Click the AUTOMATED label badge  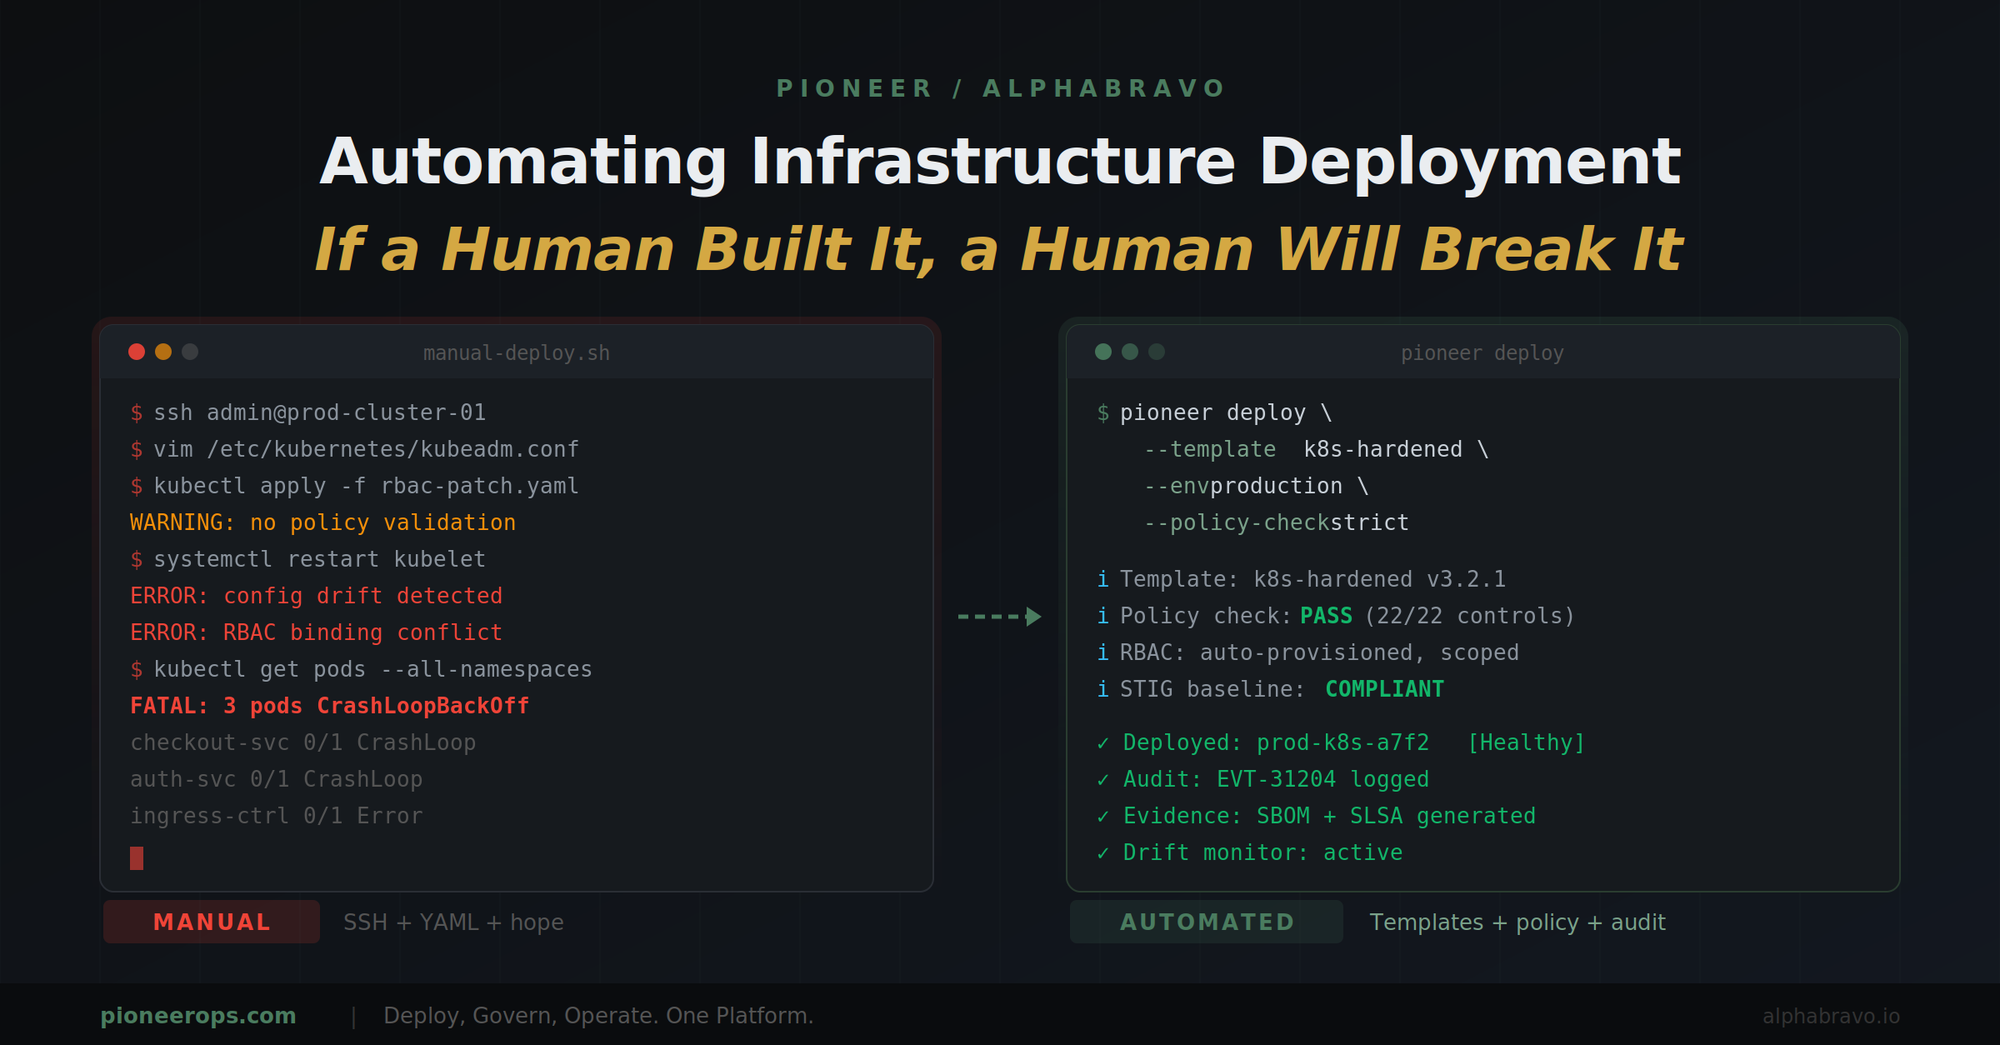point(1207,922)
